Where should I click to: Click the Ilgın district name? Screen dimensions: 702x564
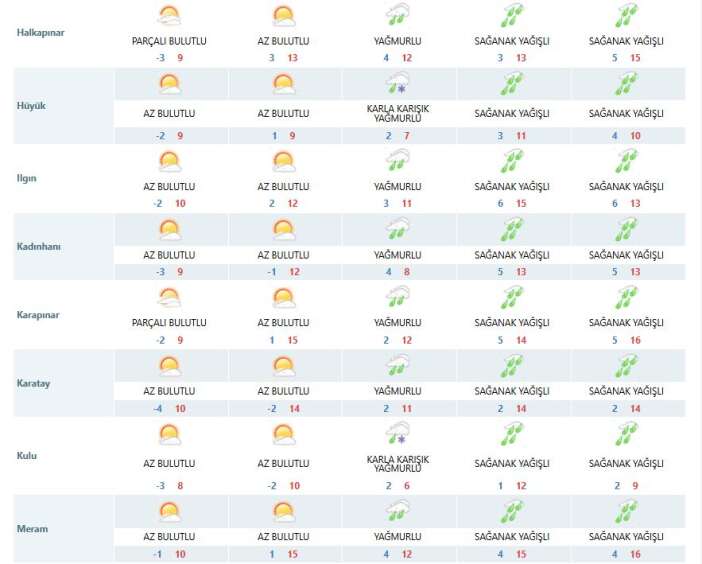tap(30, 177)
